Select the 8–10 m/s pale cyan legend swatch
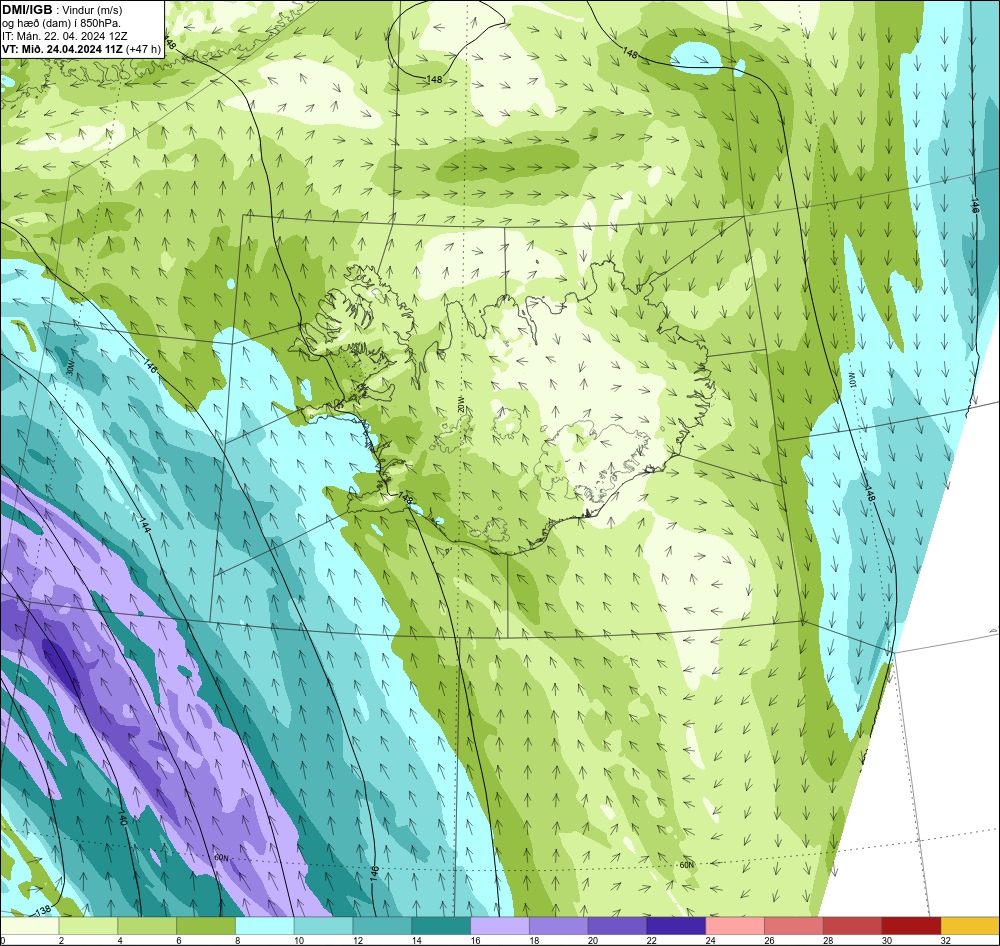Viewport: 1000px width, 946px height. pos(265,926)
